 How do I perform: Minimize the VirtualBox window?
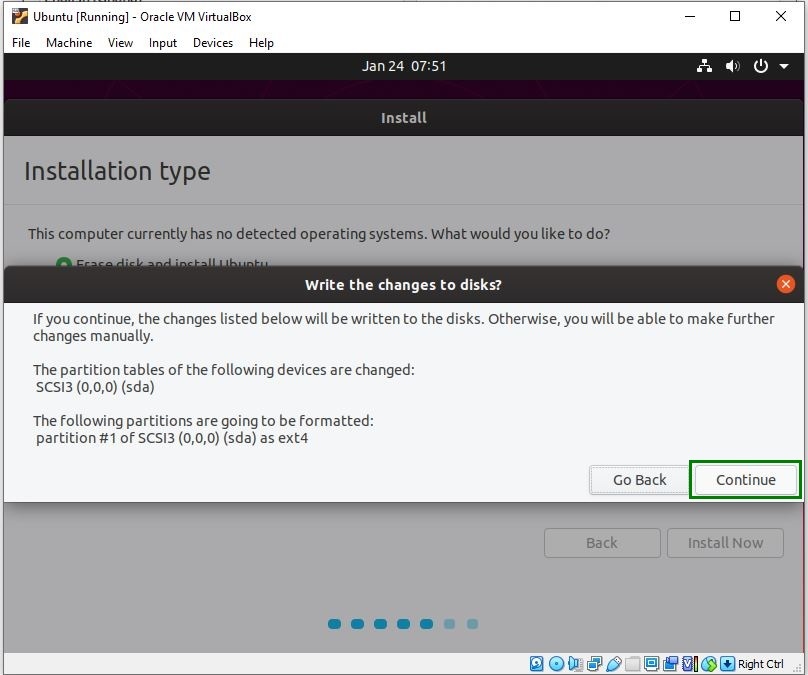point(690,16)
